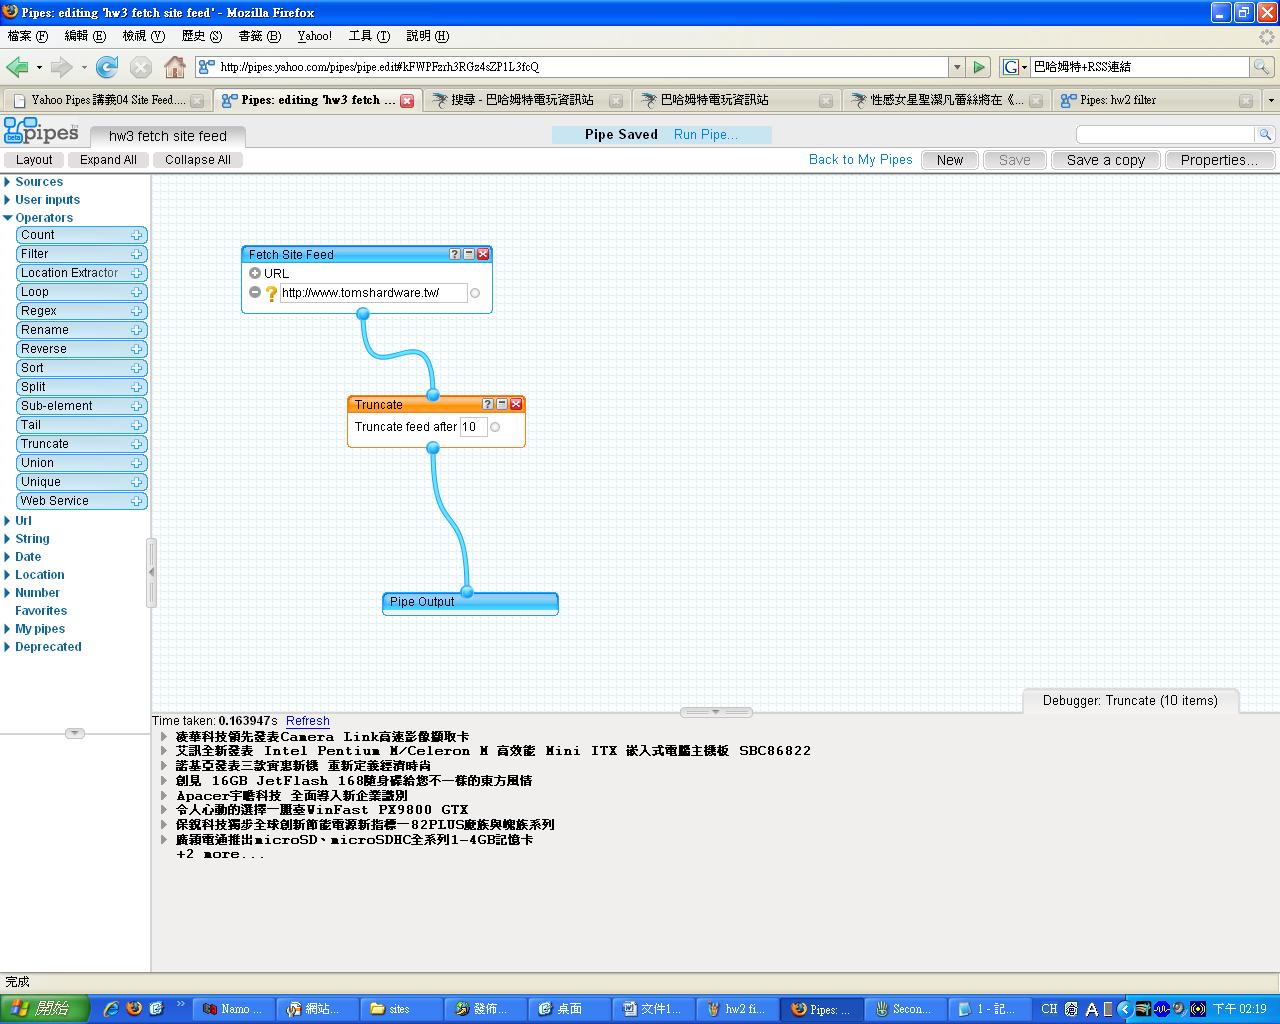Add the Split operator via its plus icon
Screen dimensions: 1280x1024
point(136,387)
